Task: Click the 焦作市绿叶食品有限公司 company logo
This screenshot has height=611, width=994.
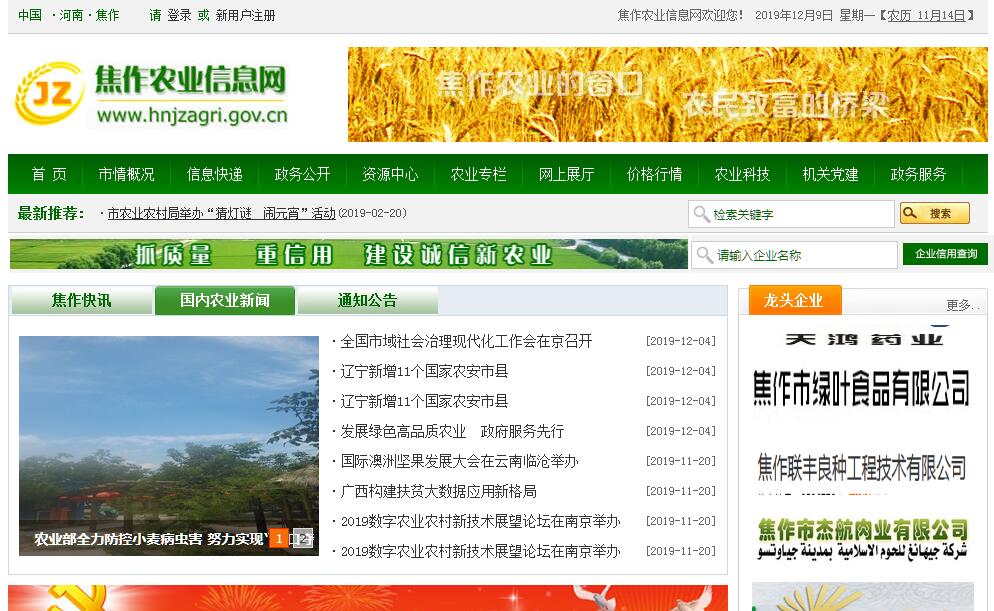Action: tap(861, 386)
